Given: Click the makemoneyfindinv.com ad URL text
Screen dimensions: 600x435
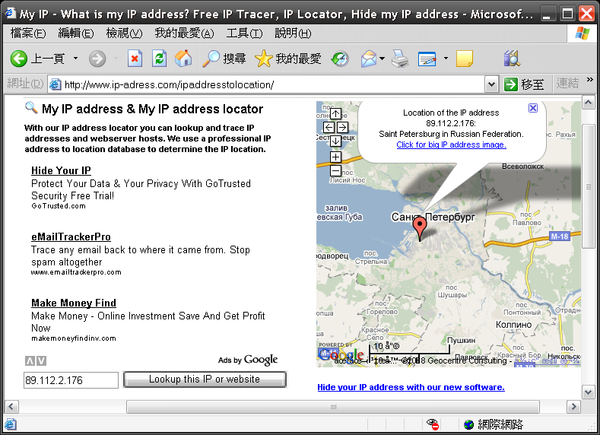Looking at the screenshot, I should point(74,338).
